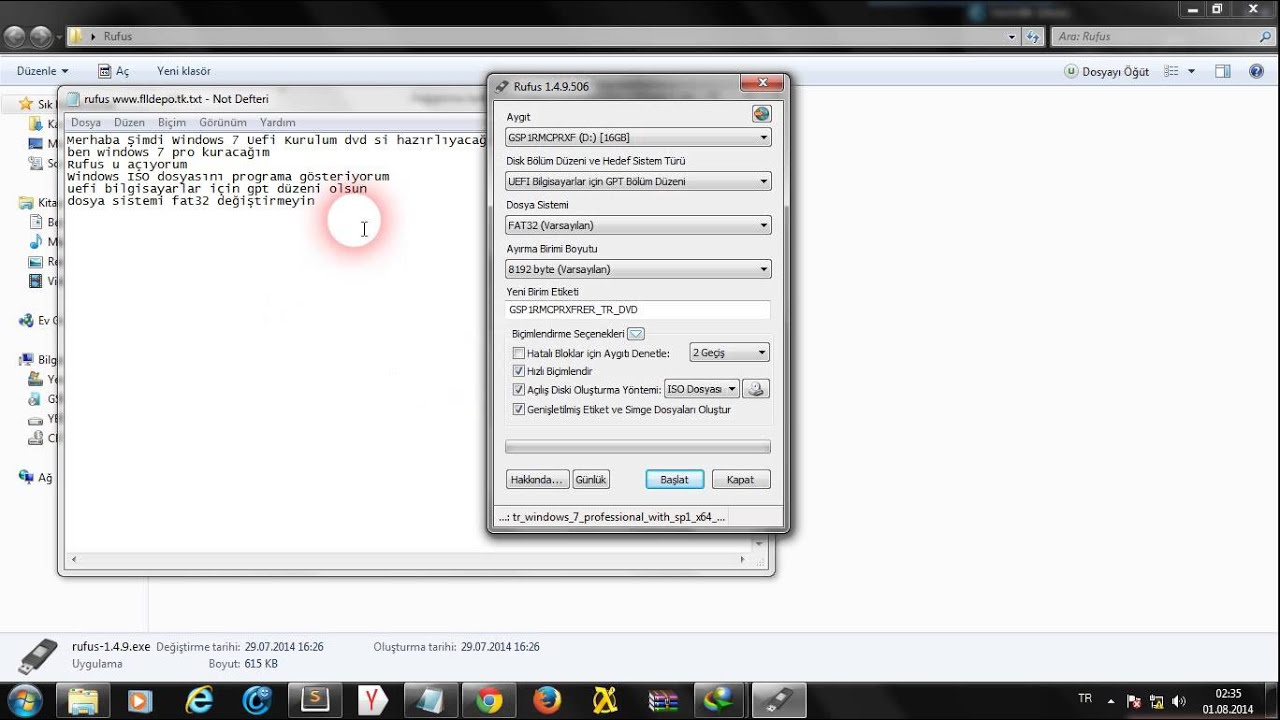Image resolution: width=1280 pixels, height=720 pixels.
Task: Launch Firefox from taskbar
Action: click(x=546, y=700)
